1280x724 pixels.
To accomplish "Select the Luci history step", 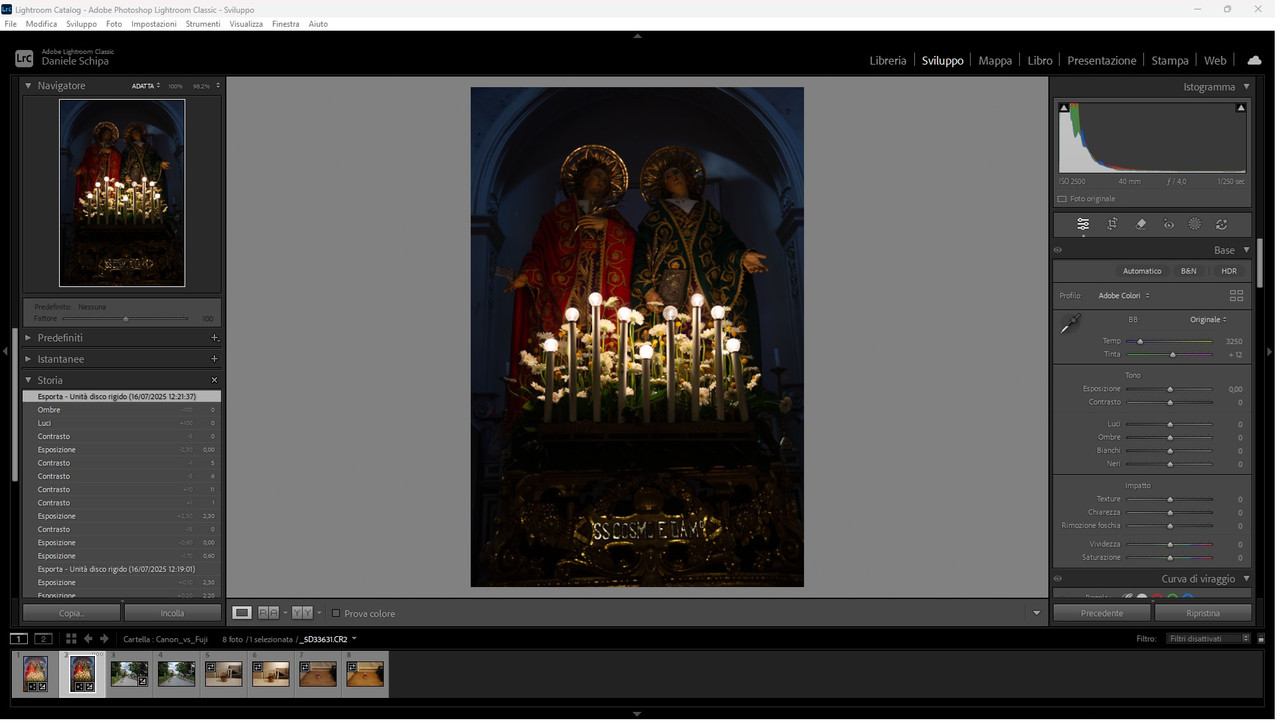I will click(x=122, y=423).
